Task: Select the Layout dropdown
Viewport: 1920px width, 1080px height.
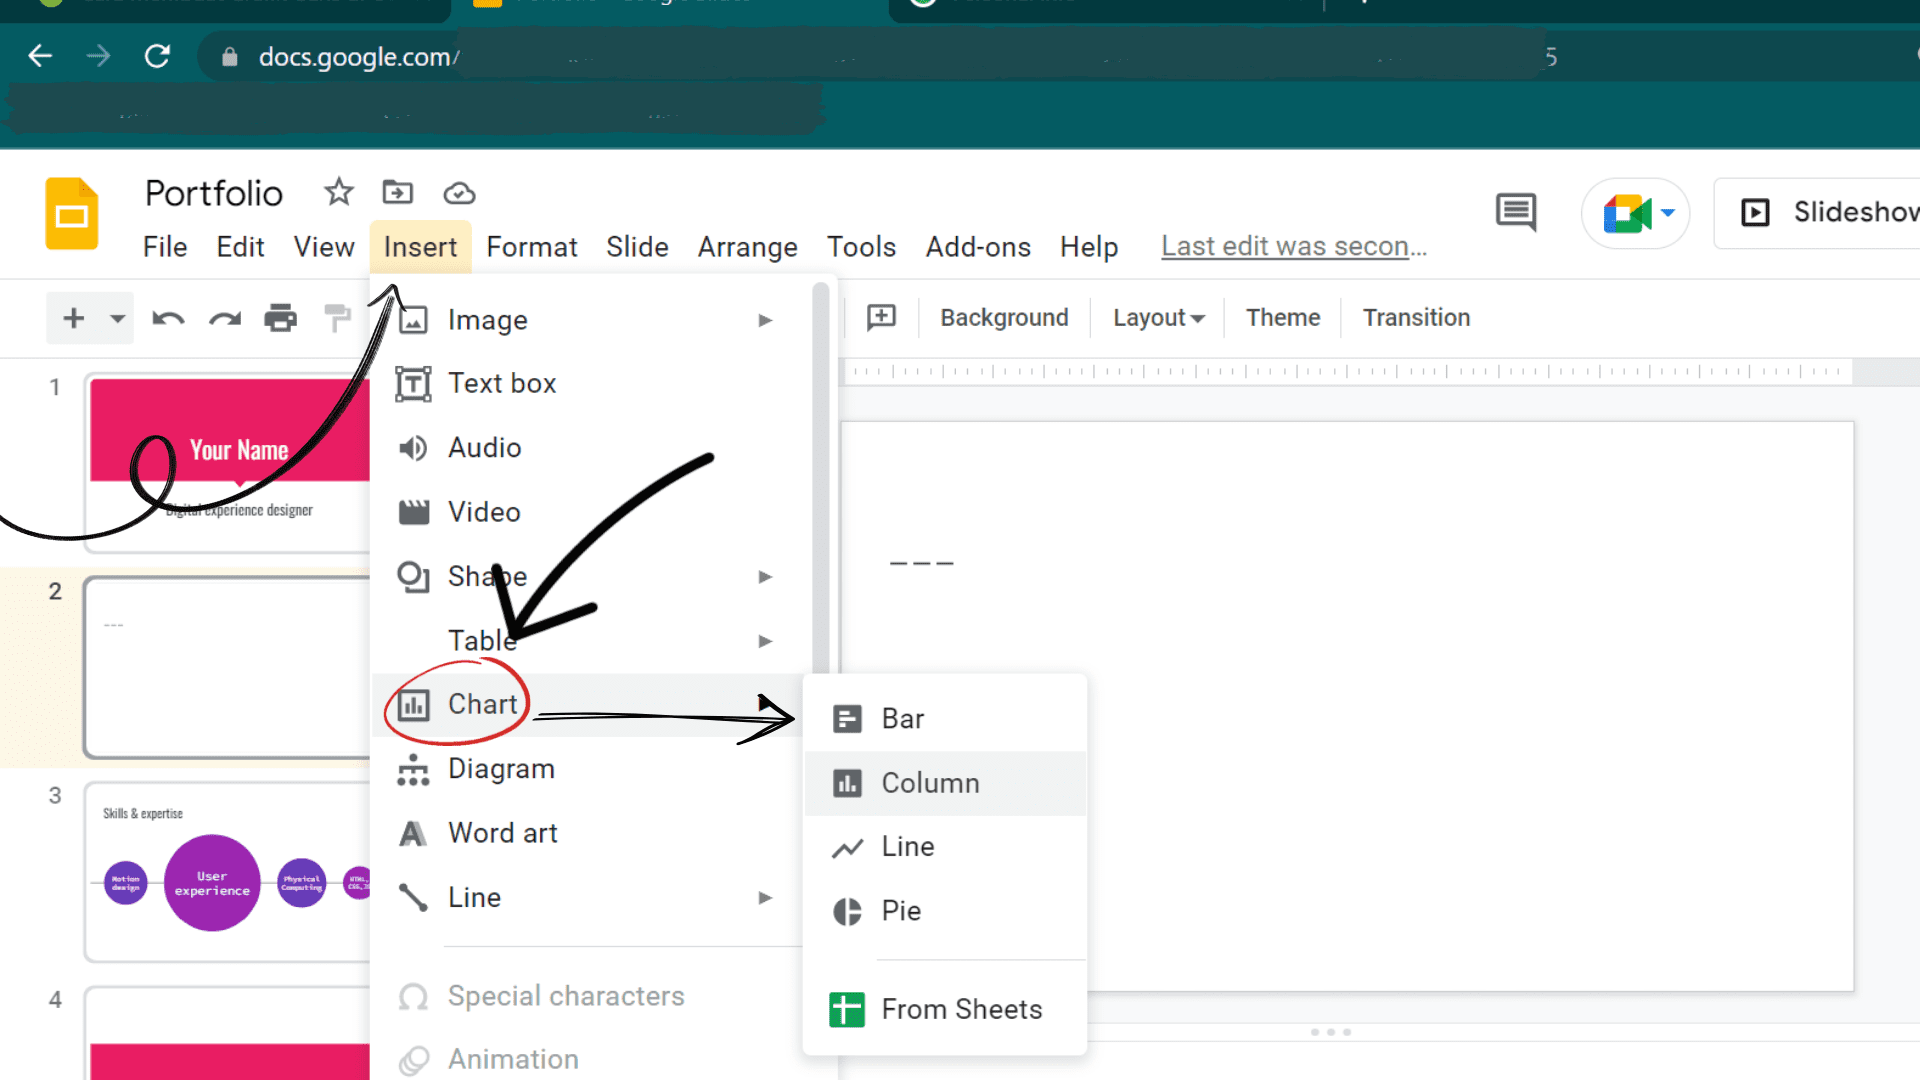Action: tap(1158, 316)
